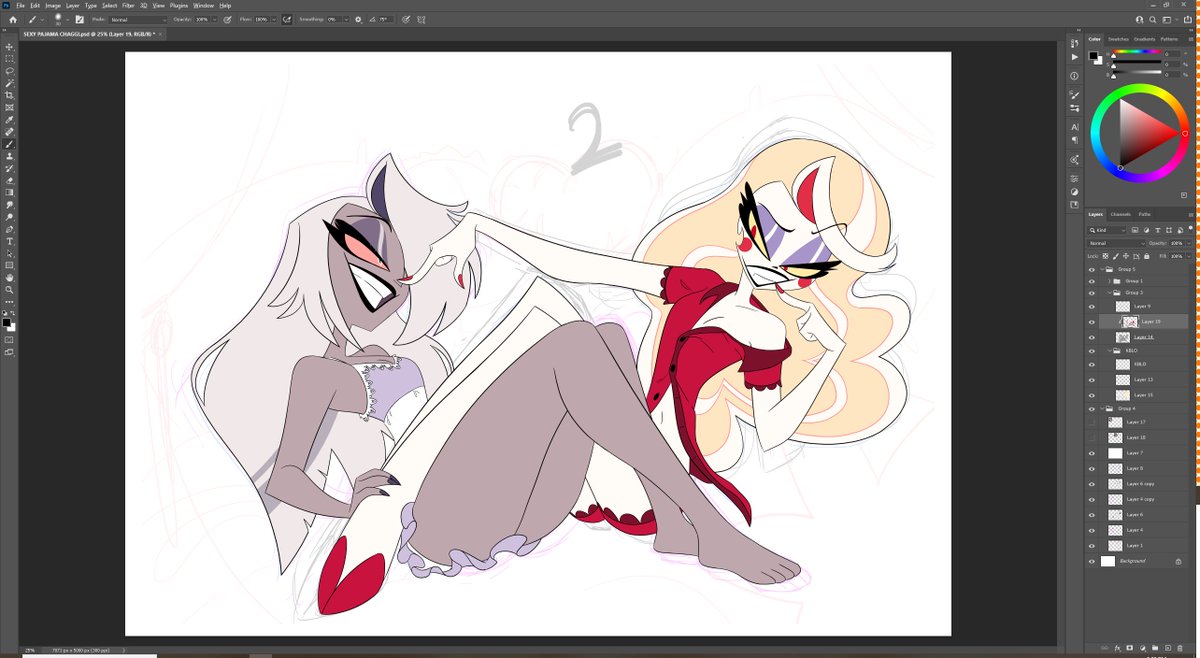Show Layer 17 visibility box
Screen dimensions: 1200x658
click(x=1092, y=422)
